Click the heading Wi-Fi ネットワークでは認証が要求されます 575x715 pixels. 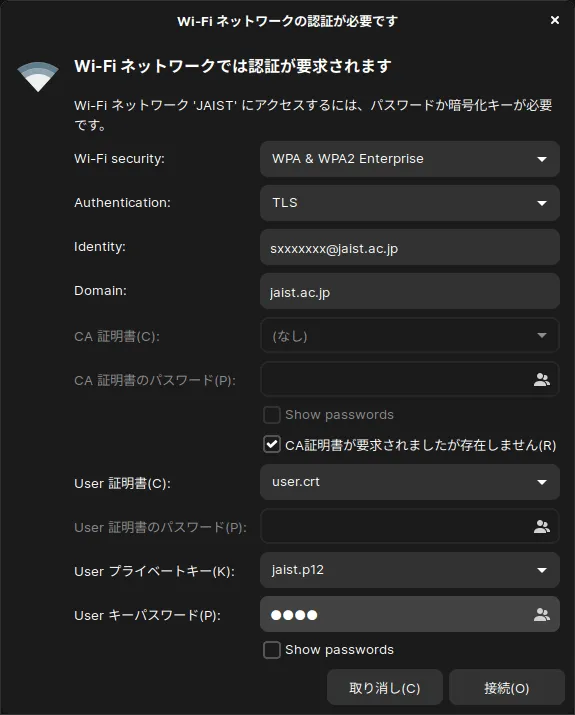[x=233, y=66]
